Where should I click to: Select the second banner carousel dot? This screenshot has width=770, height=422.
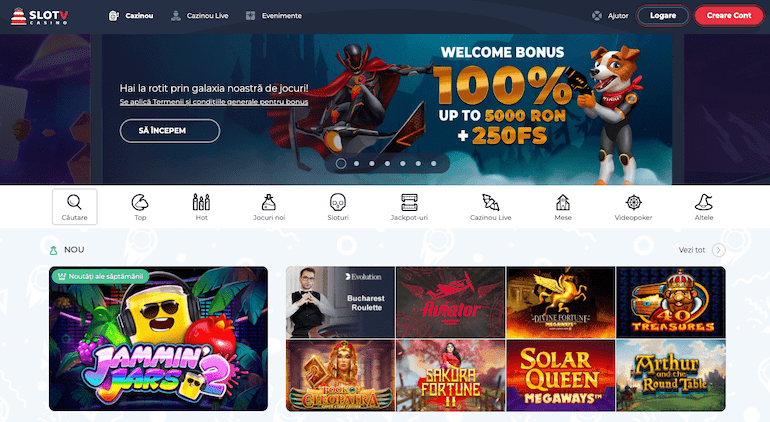357,164
